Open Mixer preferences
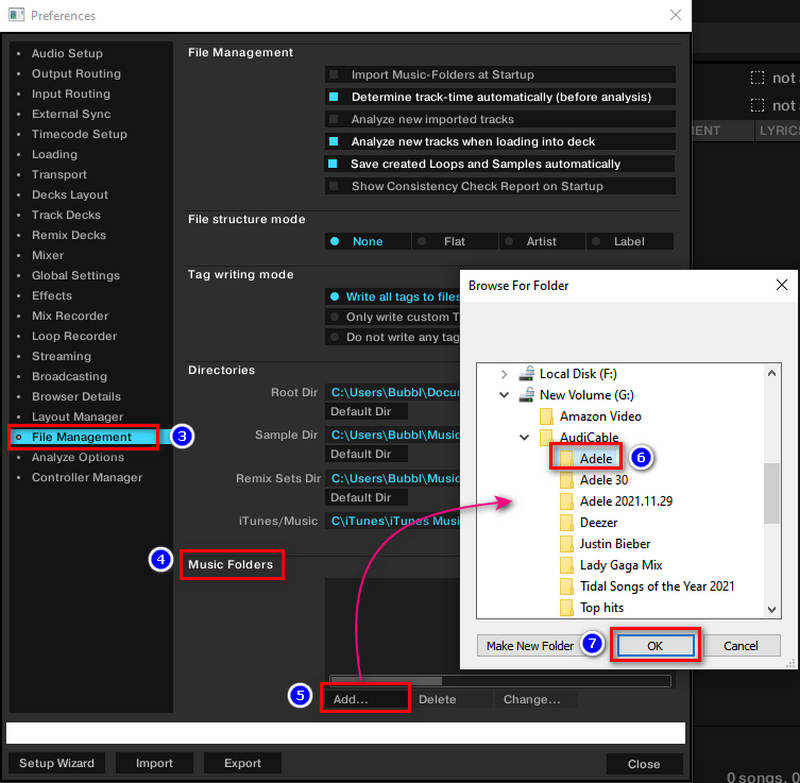This screenshot has height=783, width=800. pos(47,256)
